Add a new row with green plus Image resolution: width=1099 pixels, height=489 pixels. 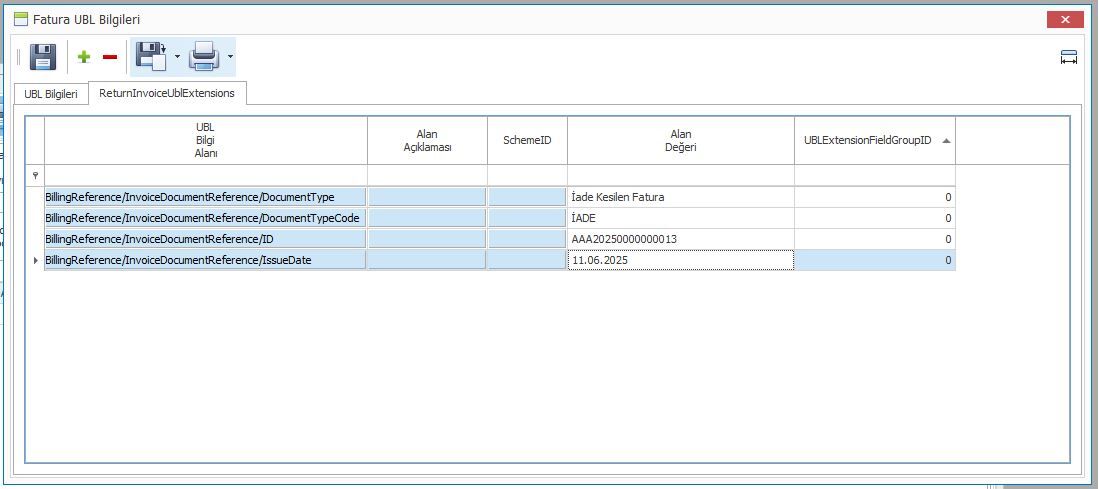84,57
